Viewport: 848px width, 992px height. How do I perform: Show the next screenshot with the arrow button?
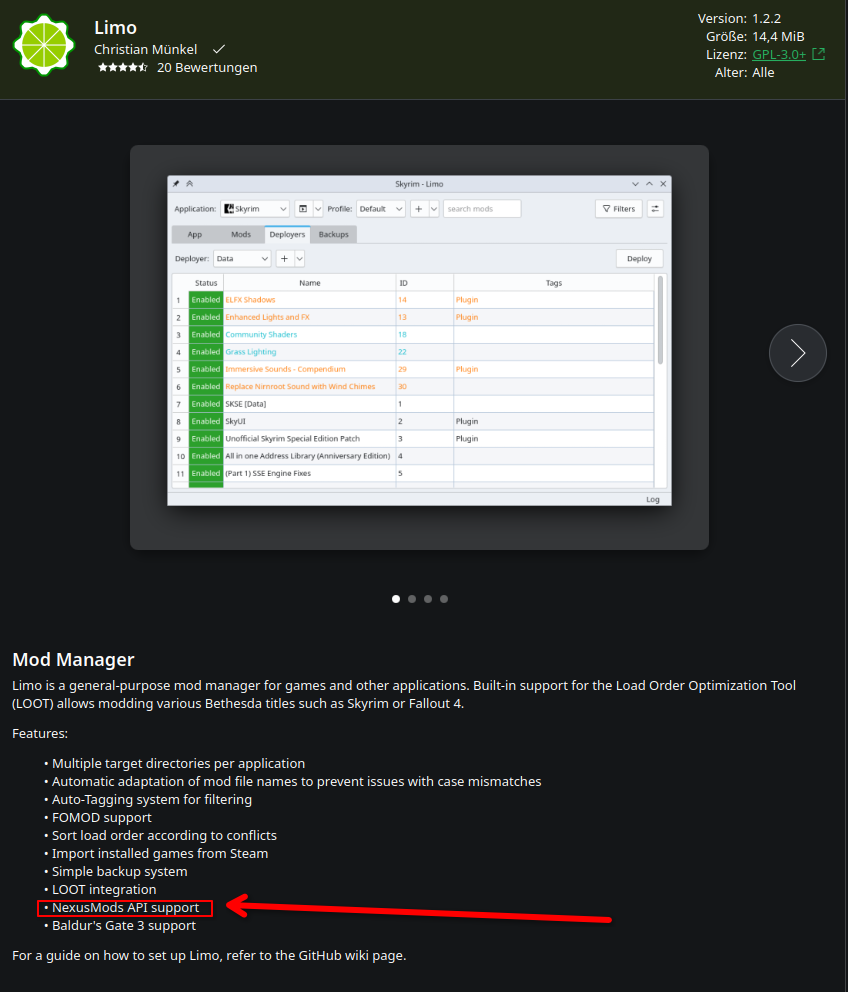pos(797,353)
